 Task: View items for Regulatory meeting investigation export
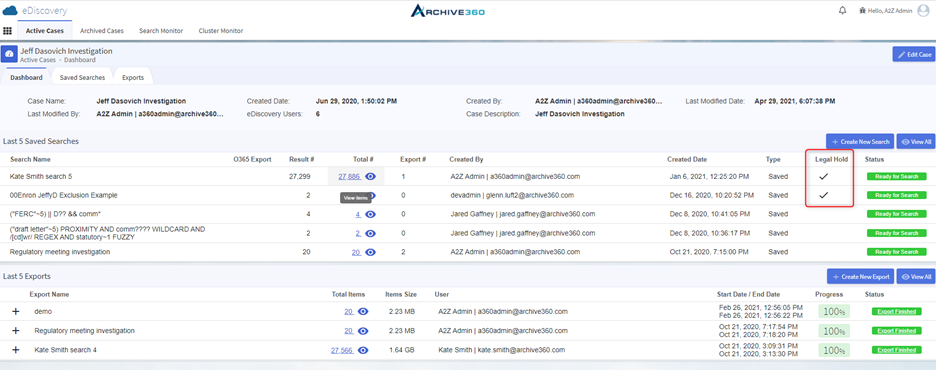[363, 331]
